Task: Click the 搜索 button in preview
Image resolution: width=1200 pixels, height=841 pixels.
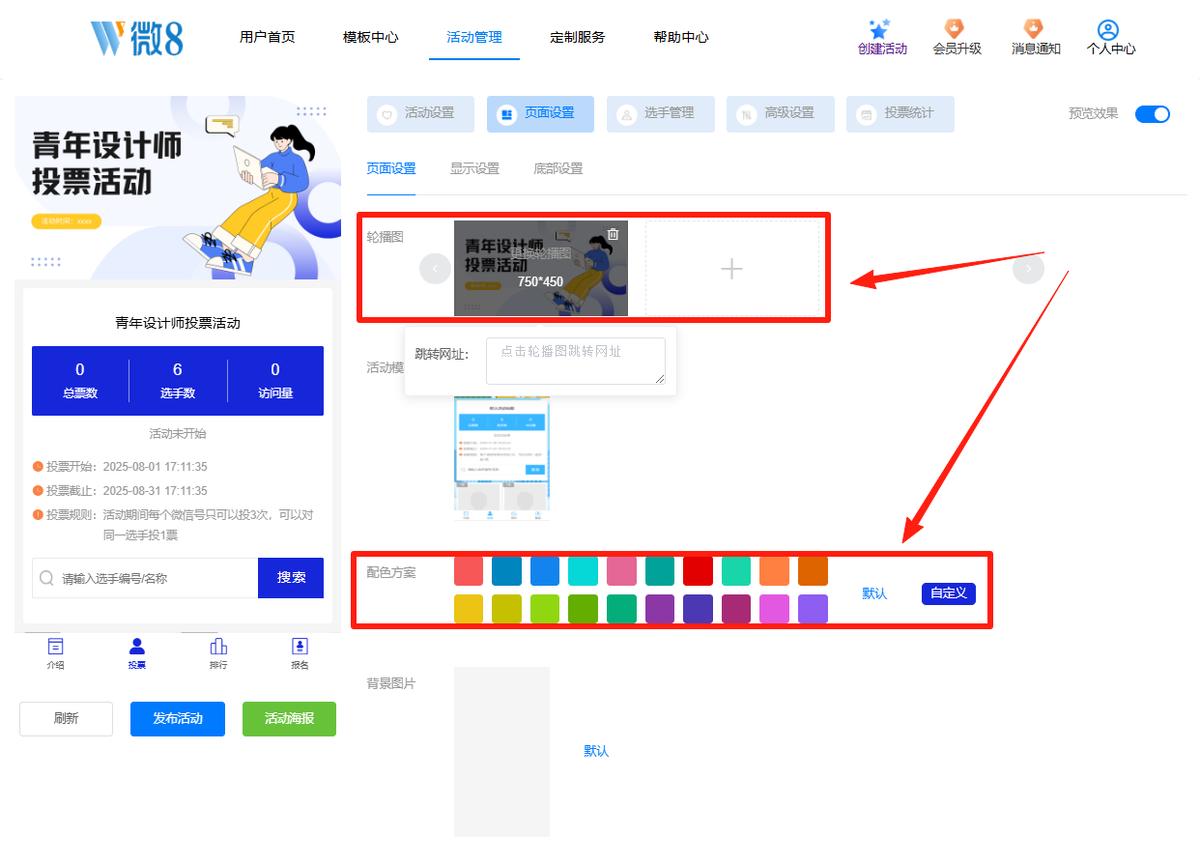Action: pyautogui.click(x=291, y=578)
